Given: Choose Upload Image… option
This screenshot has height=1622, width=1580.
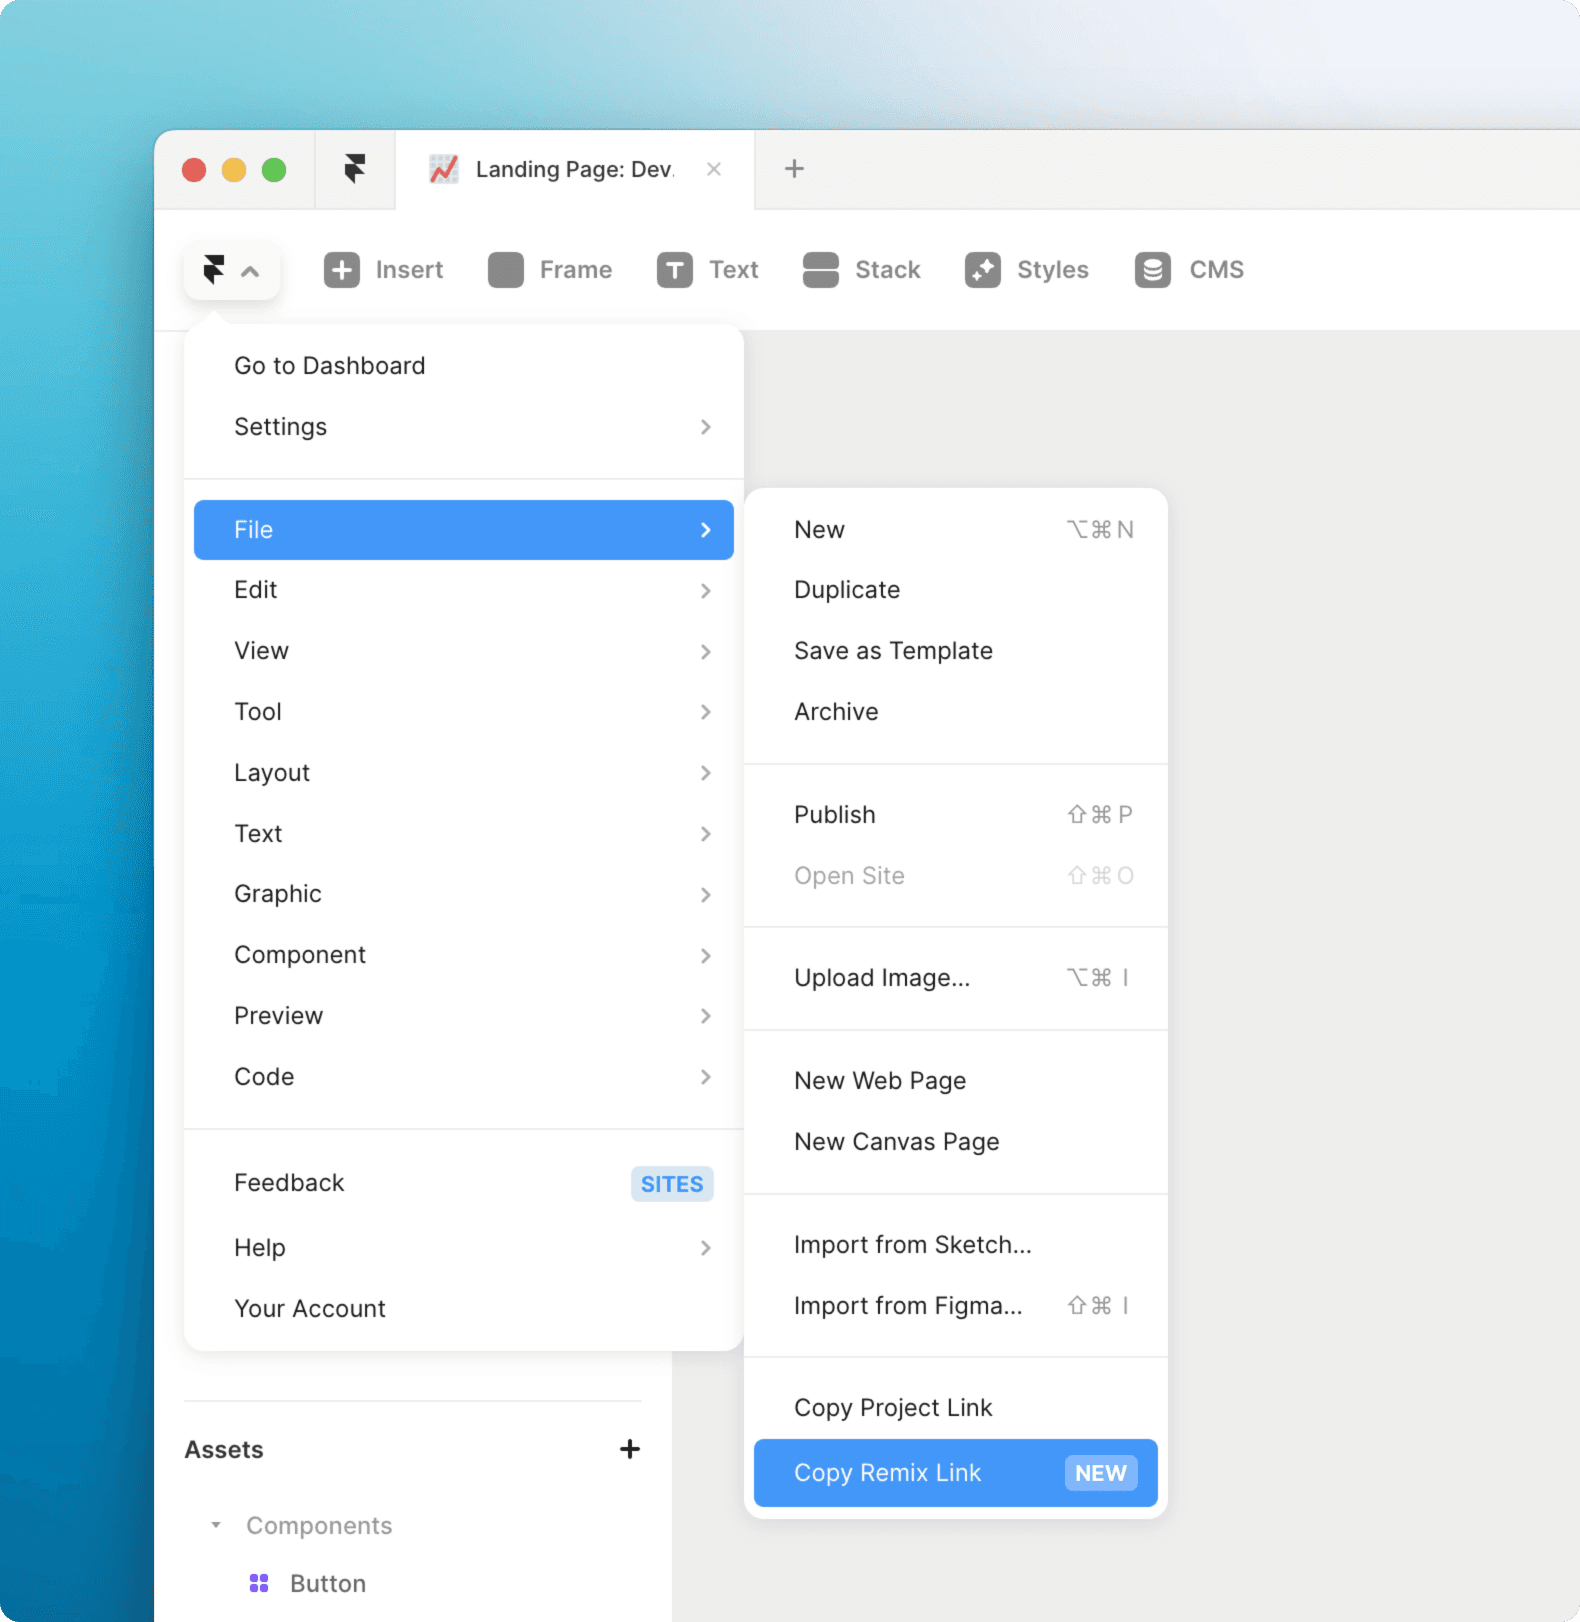Looking at the screenshot, I should tap(956, 978).
